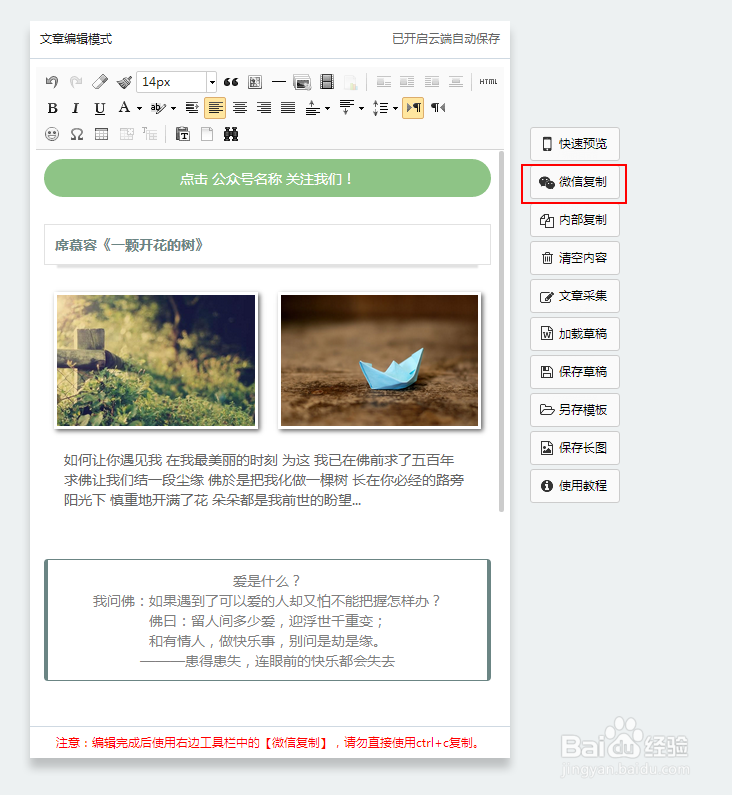The height and width of the screenshot is (795, 732).
Task: Click the line 如何让你遇见我 在我最美丽的时刻
Action: 259,460
